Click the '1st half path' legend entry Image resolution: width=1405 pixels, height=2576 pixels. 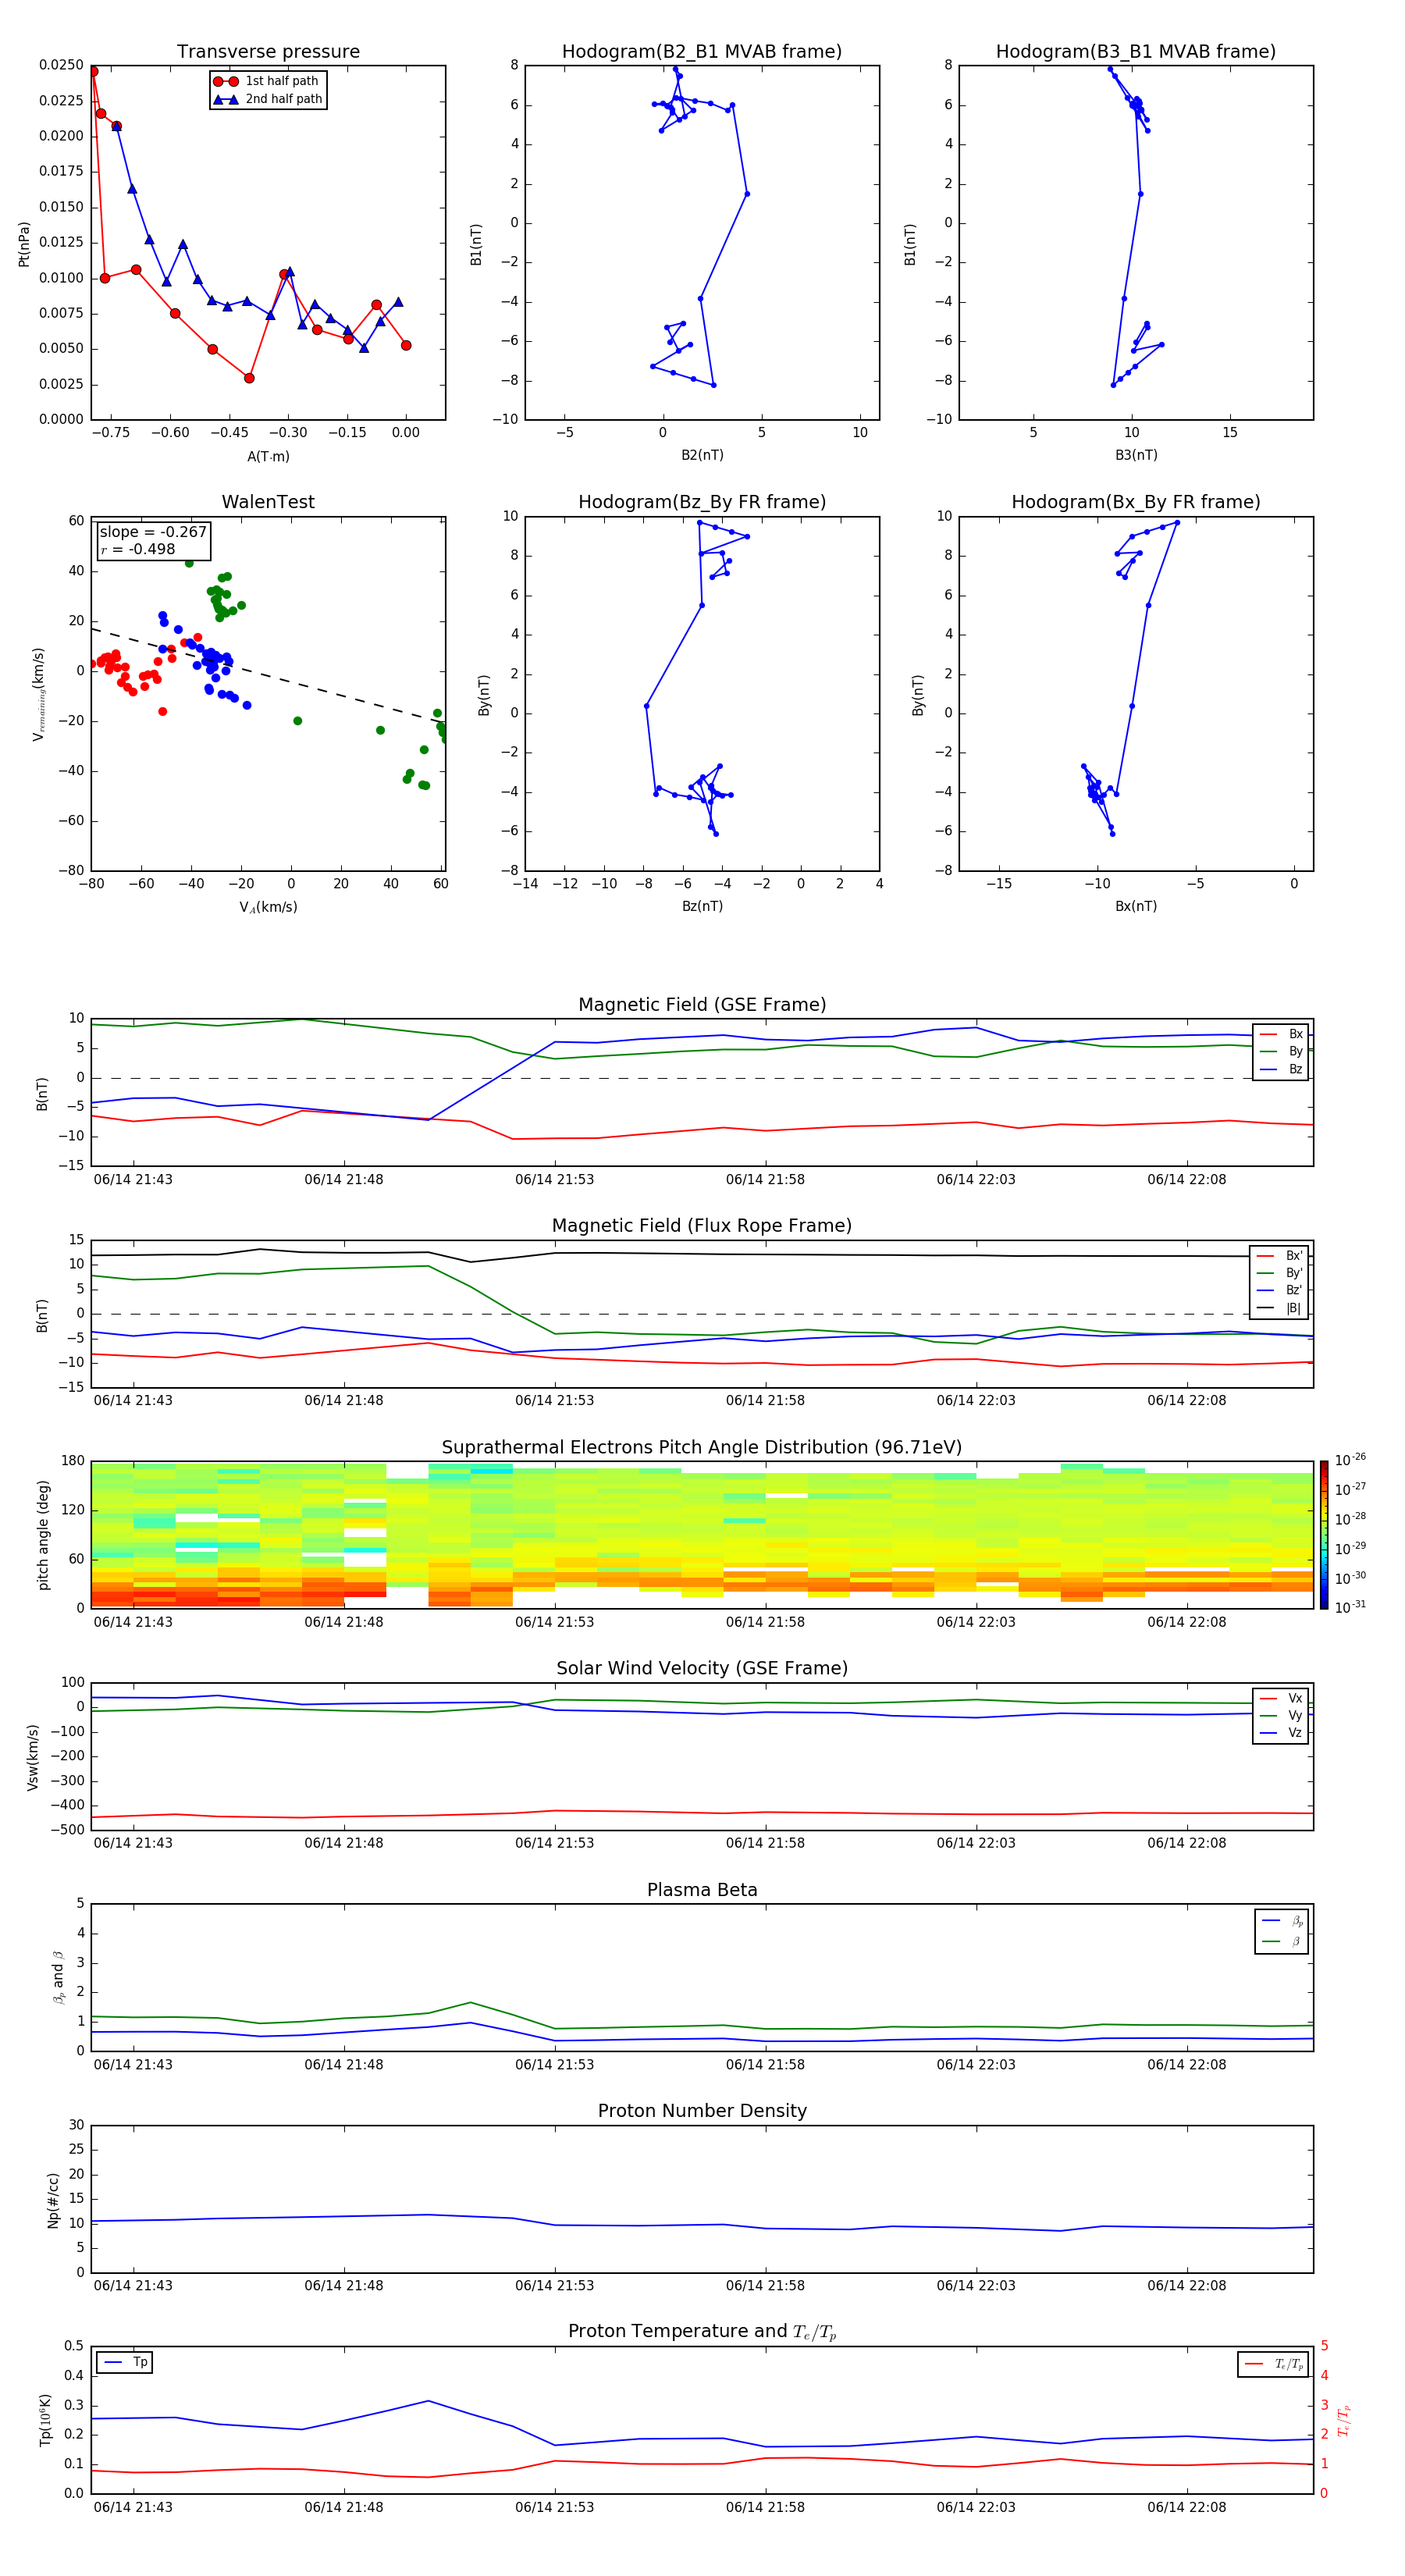pyautogui.click(x=266, y=81)
